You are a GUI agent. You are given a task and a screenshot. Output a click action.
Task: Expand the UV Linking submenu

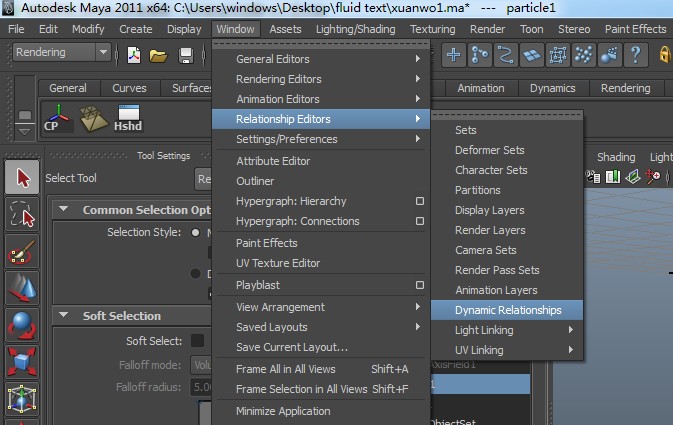(x=507, y=350)
